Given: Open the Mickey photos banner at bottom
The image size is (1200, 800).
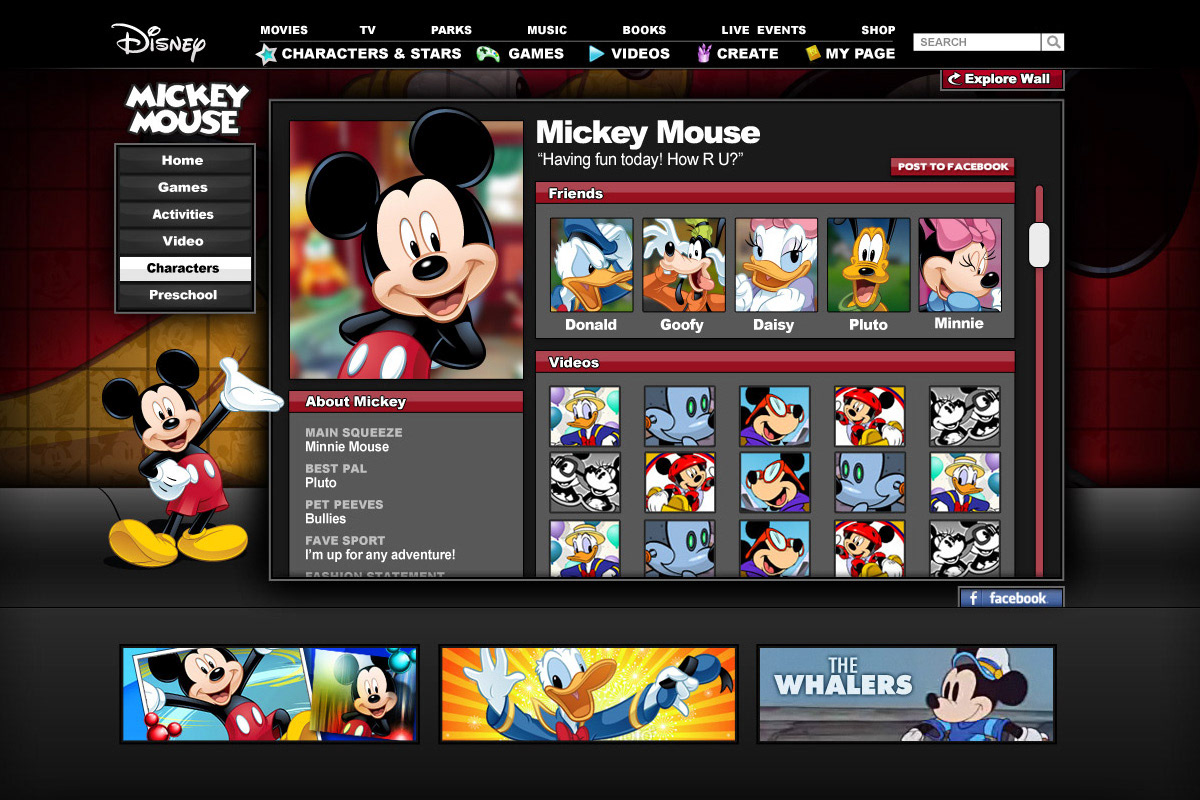Looking at the screenshot, I should 269,693.
